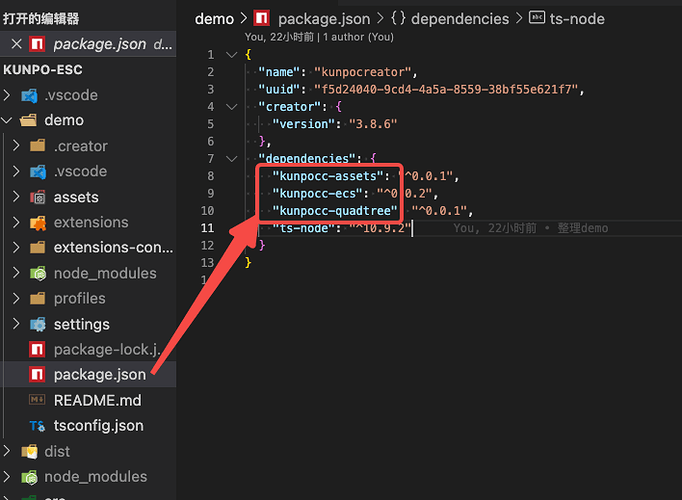Screen dimensions: 682x500
Task: Click line number 13 in the gutter
Action: tap(207, 263)
